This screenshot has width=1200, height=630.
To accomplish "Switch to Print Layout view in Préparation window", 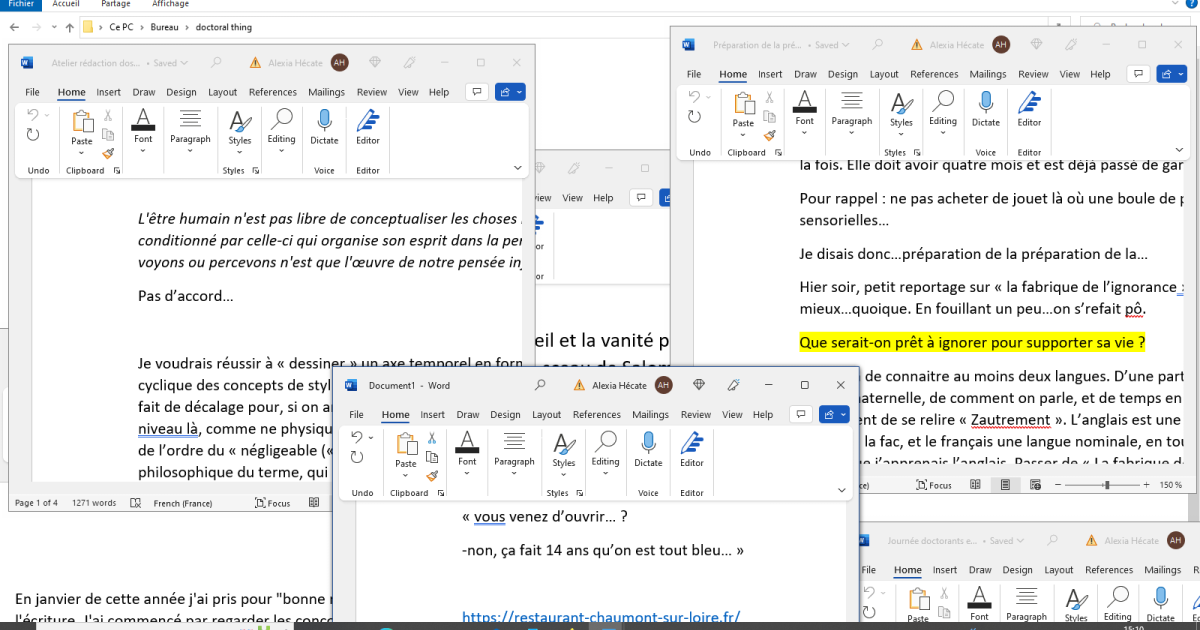I will (x=1007, y=485).
